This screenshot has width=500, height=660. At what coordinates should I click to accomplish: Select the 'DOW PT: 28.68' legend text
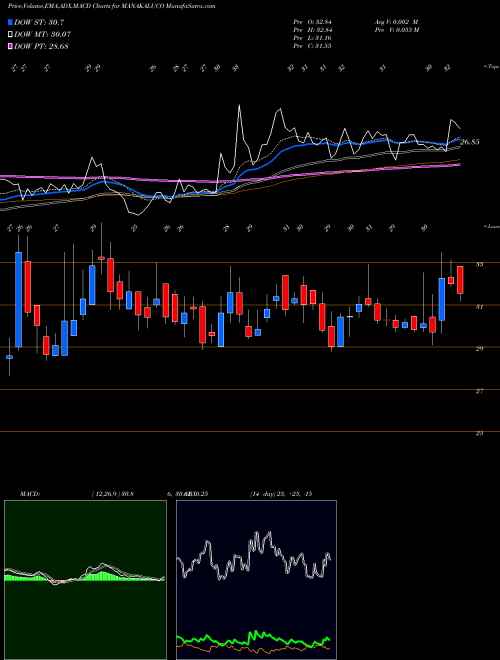coord(41,46)
